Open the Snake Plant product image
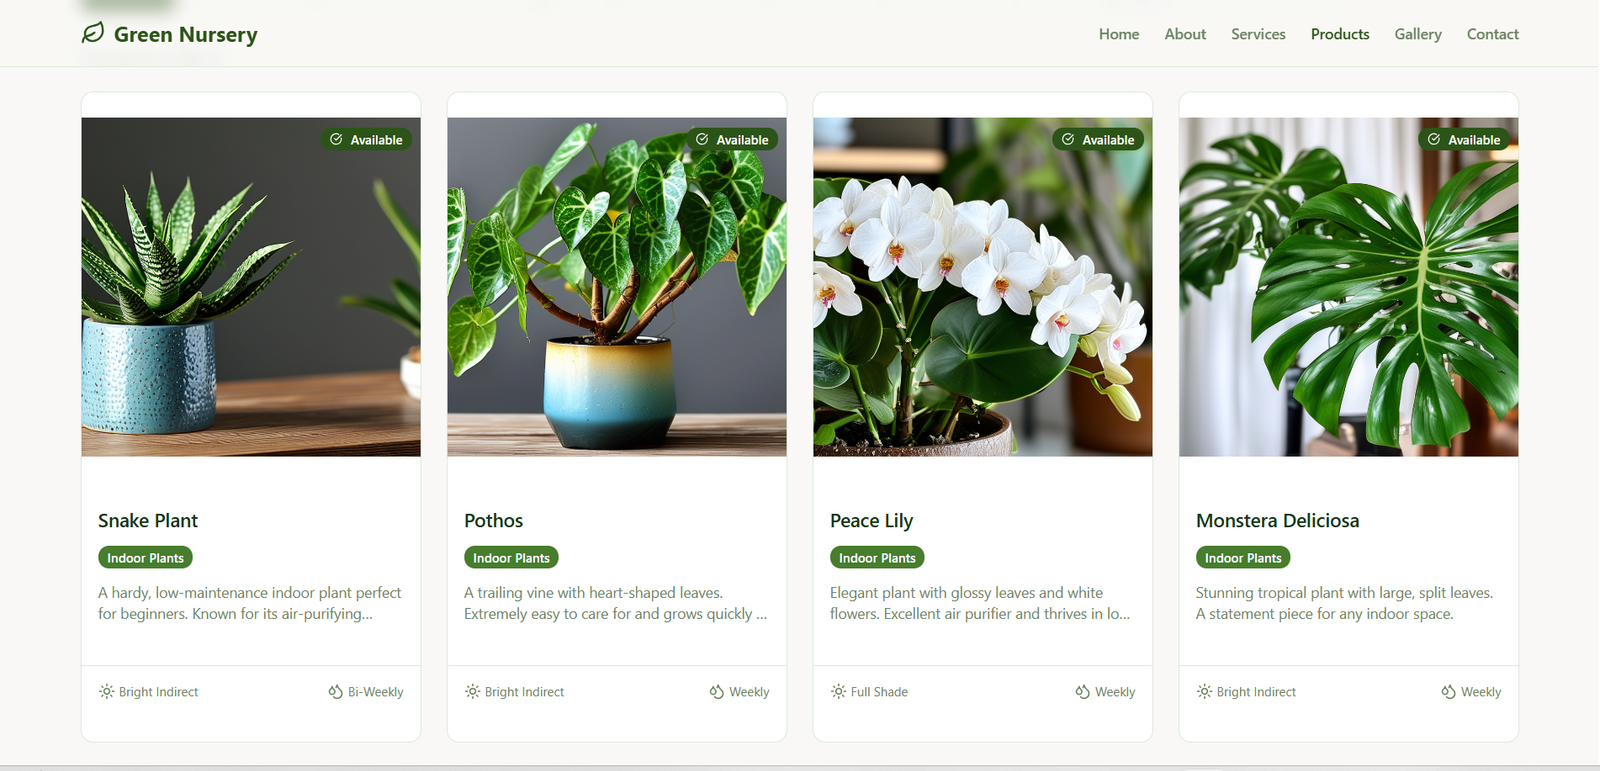The width and height of the screenshot is (1600, 771). pyautogui.click(x=251, y=287)
